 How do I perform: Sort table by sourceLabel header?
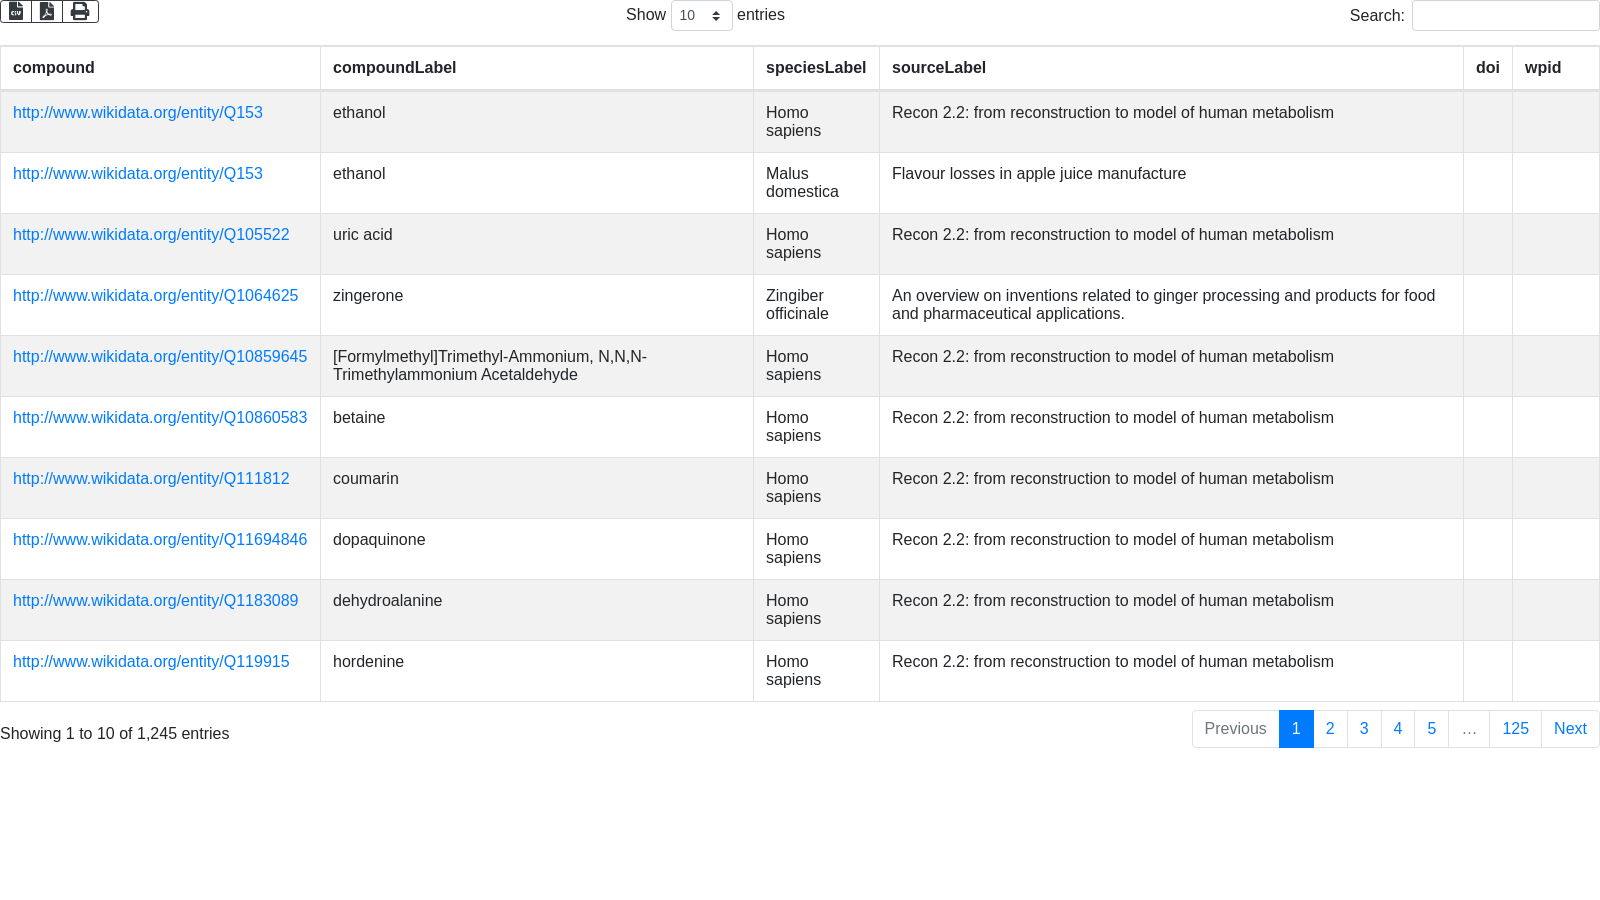pyautogui.click(x=938, y=68)
